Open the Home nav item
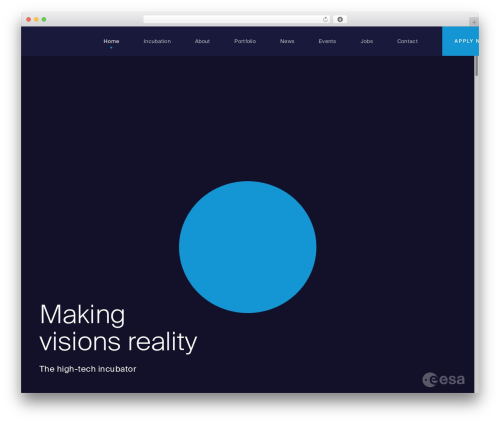 (x=111, y=41)
